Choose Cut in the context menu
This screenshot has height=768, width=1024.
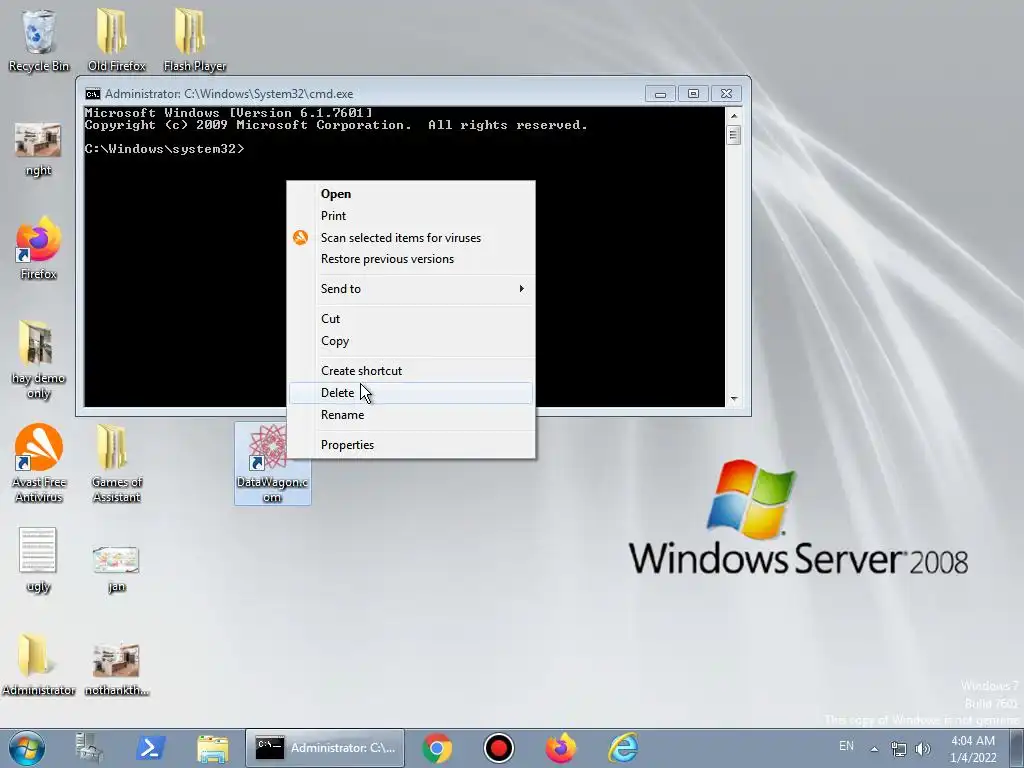(x=411, y=319)
